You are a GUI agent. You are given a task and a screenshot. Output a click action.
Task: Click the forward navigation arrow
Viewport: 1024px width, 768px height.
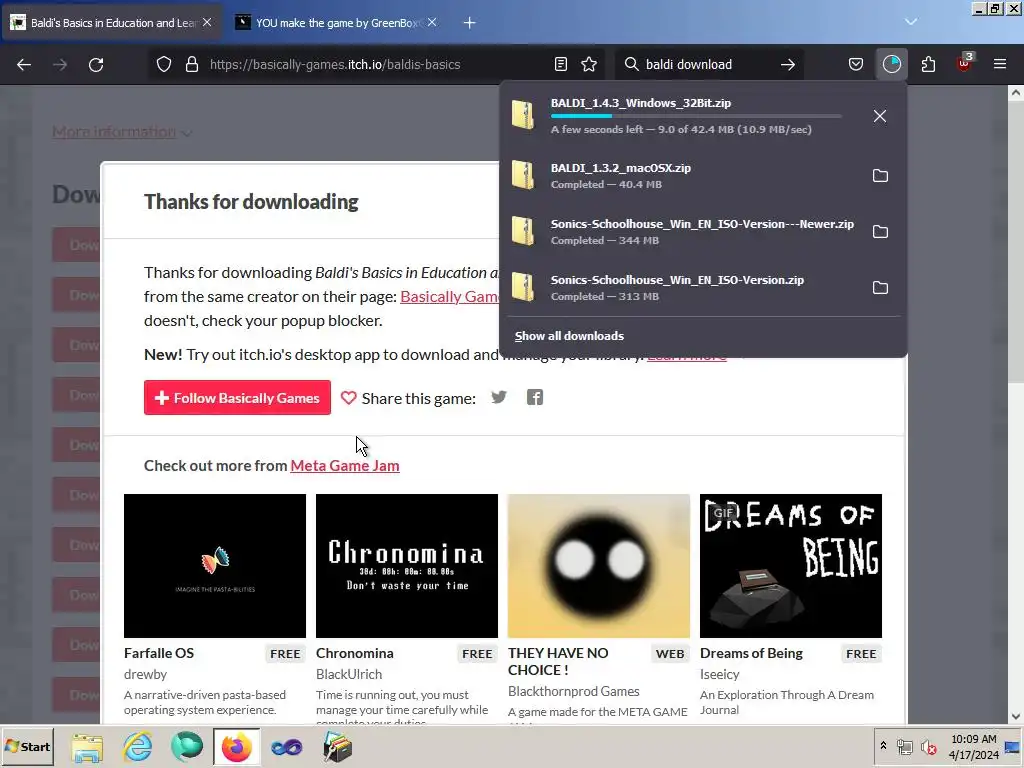(x=60, y=65)
